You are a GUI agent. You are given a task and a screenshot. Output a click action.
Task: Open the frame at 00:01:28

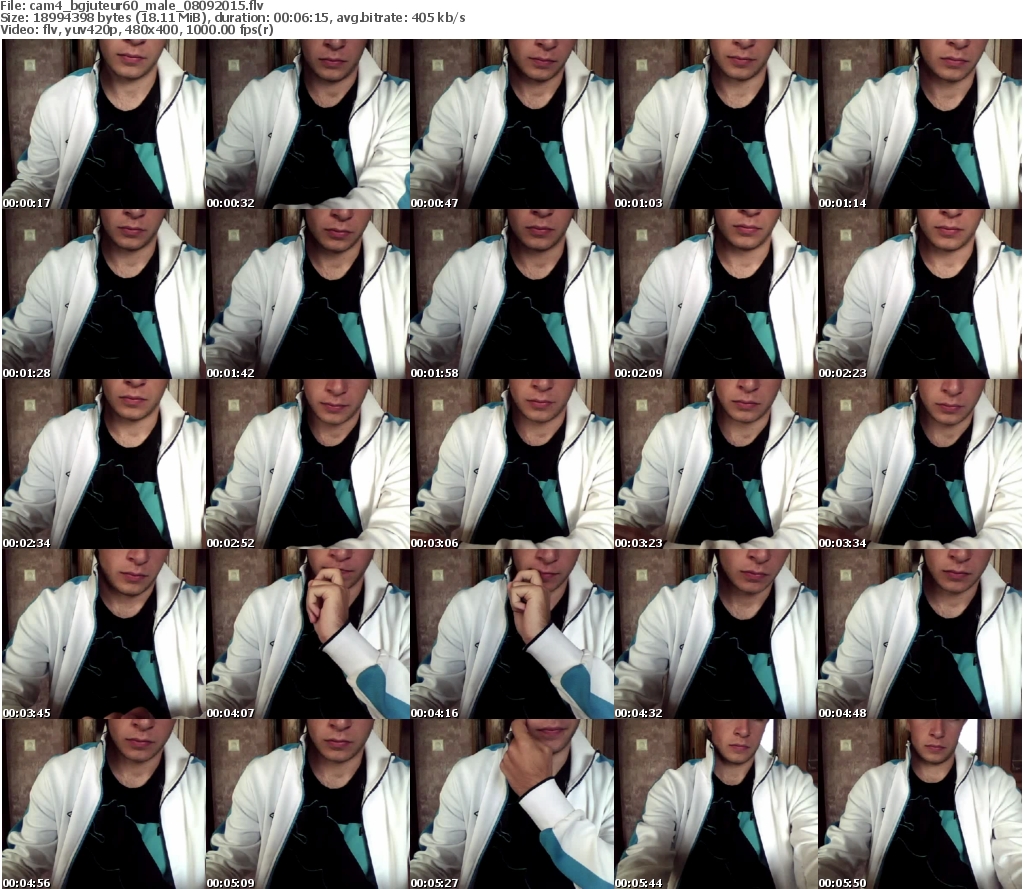(x=104, y=294)
